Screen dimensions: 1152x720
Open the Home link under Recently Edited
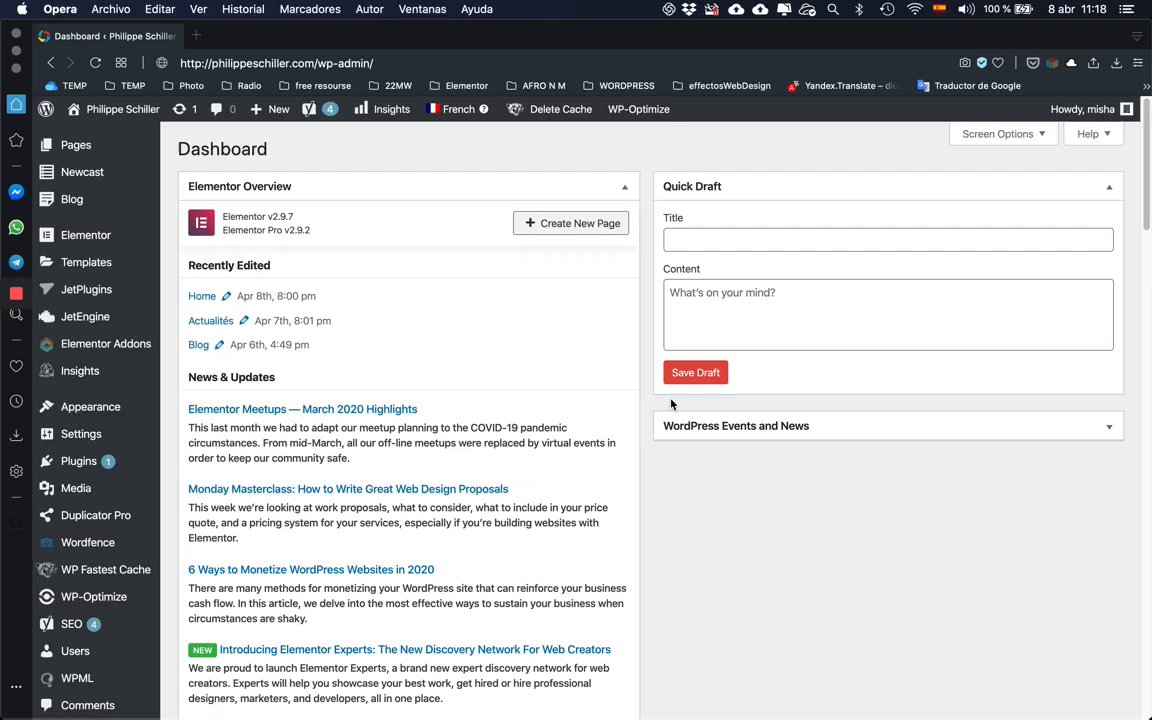click(x=202, y=296)
